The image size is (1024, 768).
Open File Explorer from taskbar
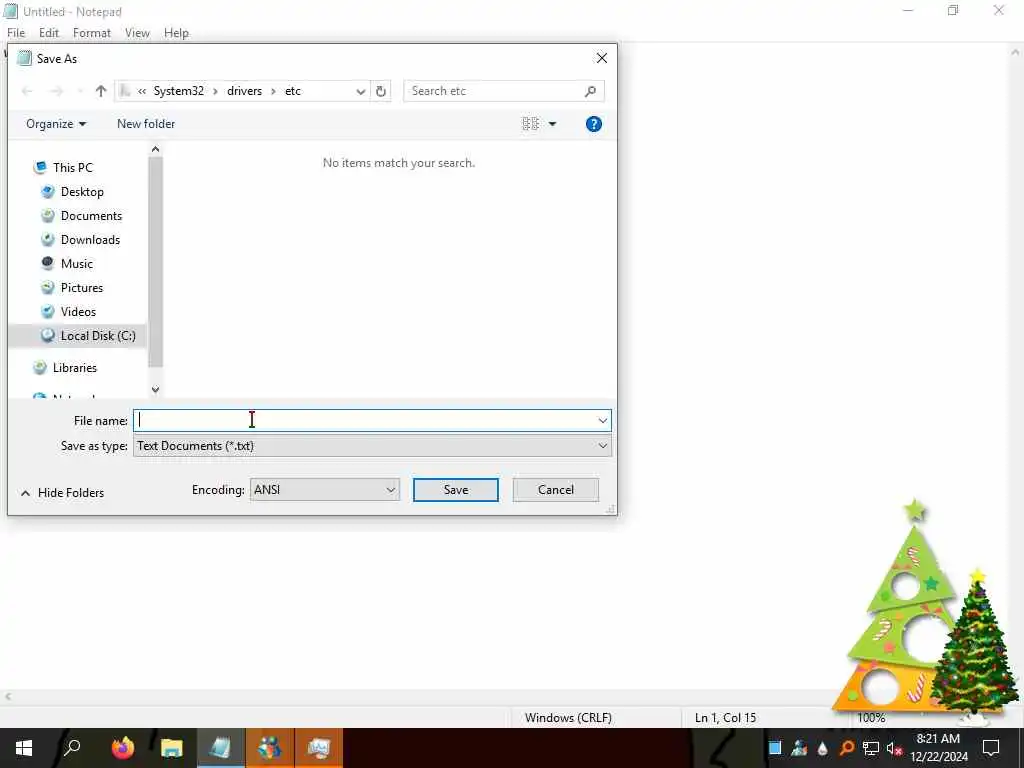172,748
